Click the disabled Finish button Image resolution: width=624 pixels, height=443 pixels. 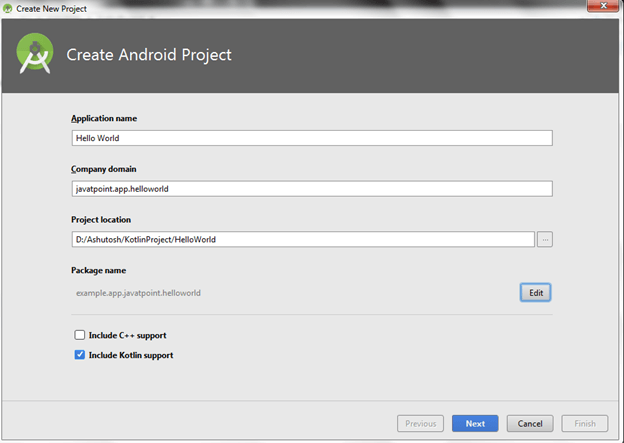pyautogui.click(x=585, y=423)
